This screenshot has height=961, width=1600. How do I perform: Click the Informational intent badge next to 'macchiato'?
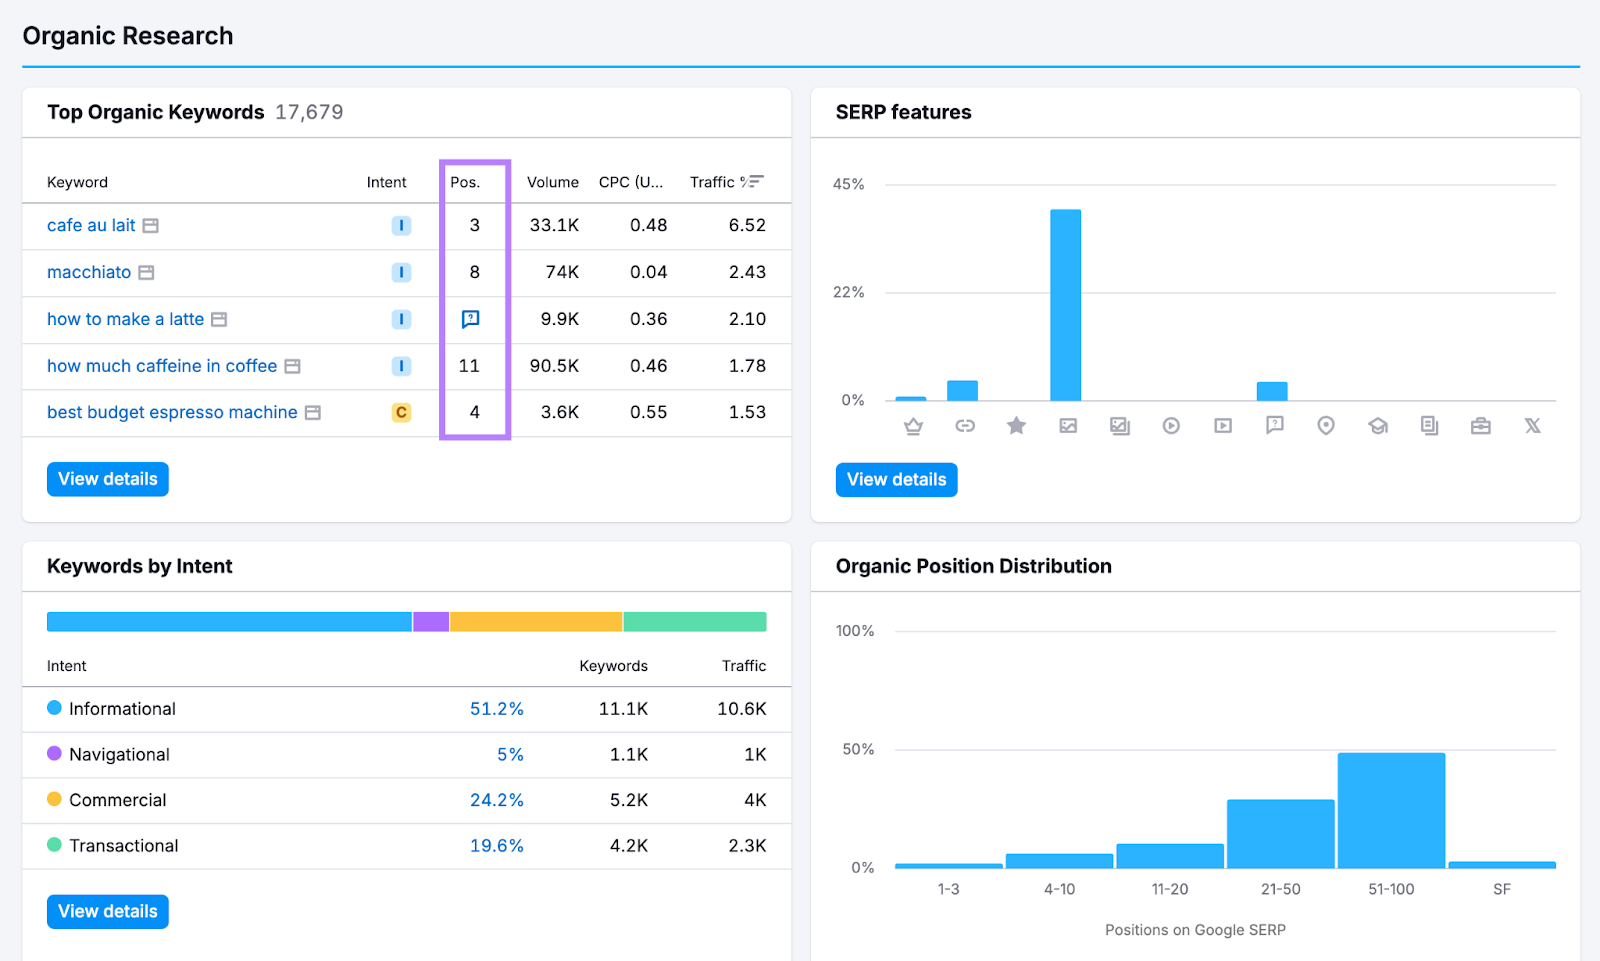point(401,272)
